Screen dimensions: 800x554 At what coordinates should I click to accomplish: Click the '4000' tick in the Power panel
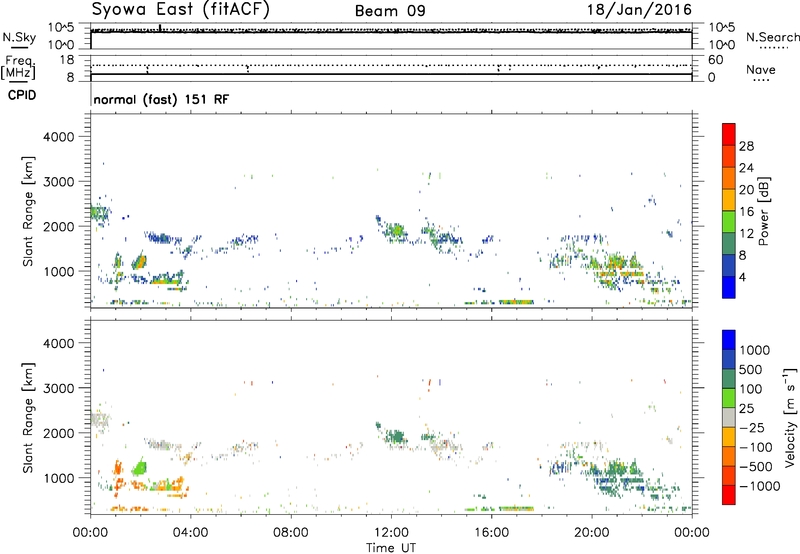pos(59,137)
